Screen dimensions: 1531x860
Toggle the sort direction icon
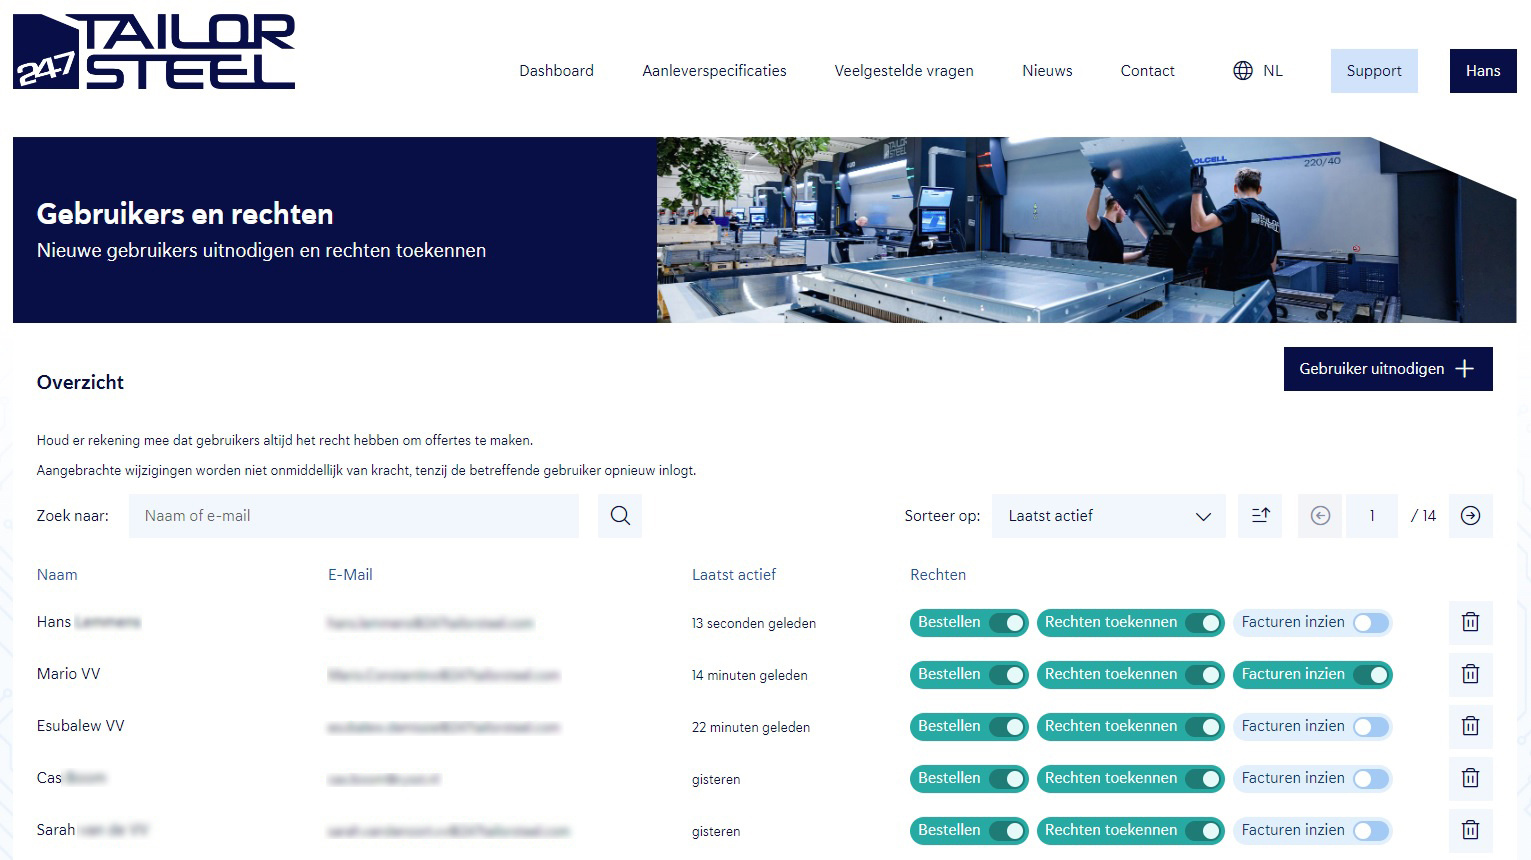tap(1260, 516)
